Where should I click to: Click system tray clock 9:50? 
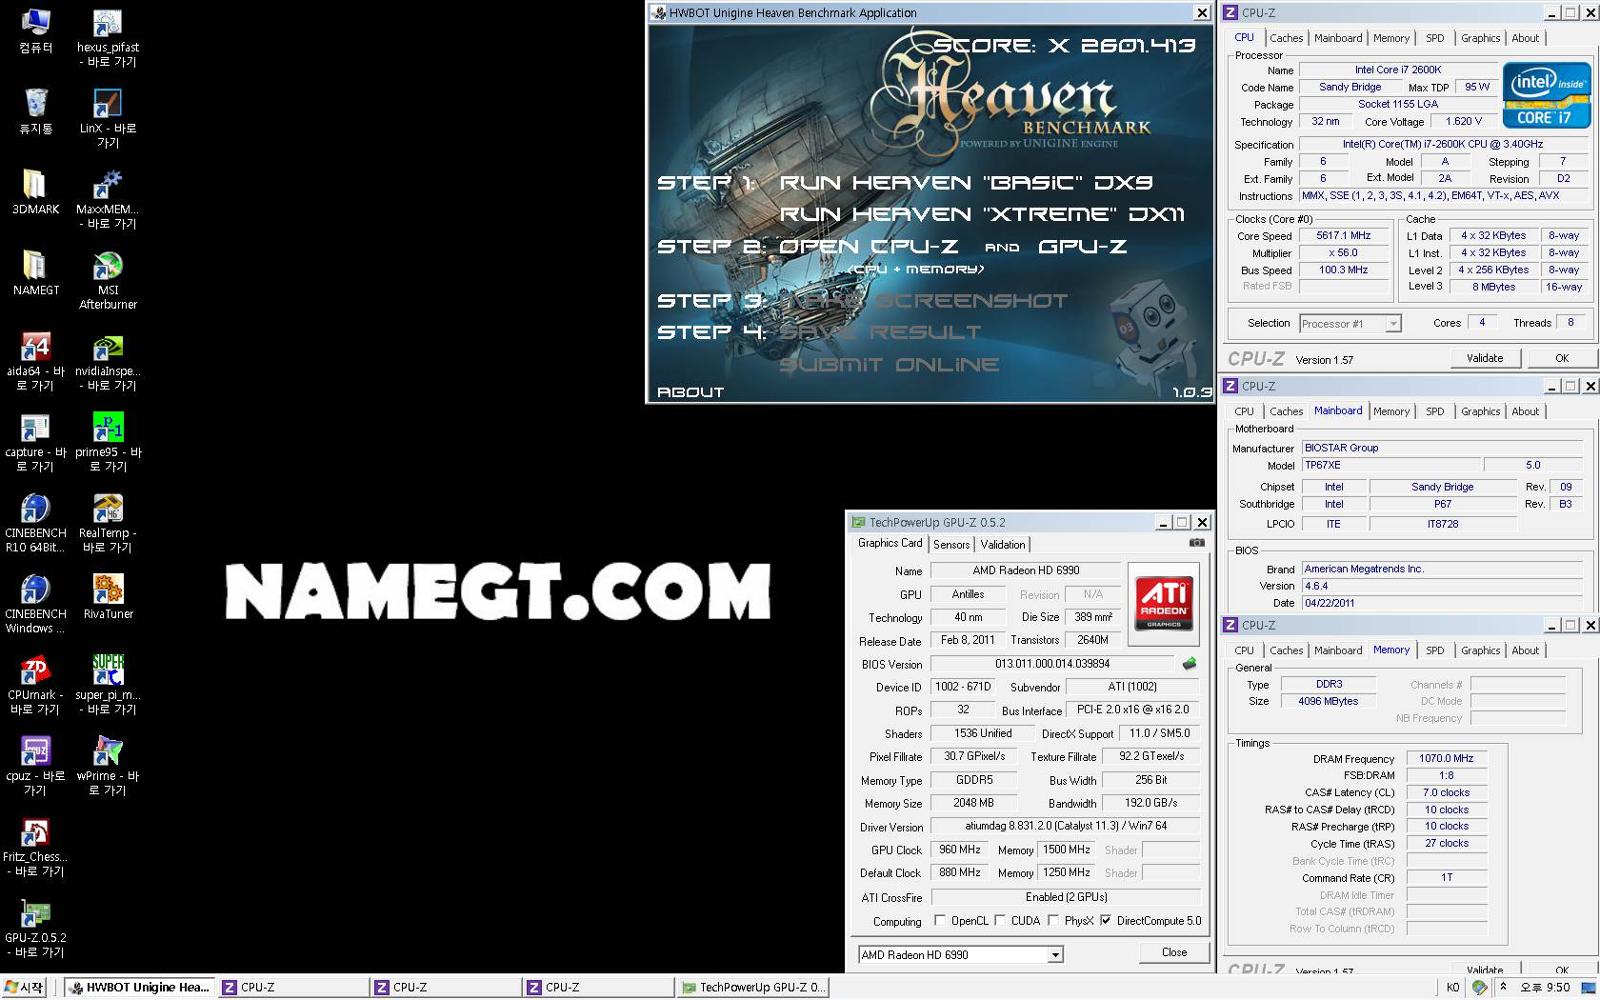1545,987
